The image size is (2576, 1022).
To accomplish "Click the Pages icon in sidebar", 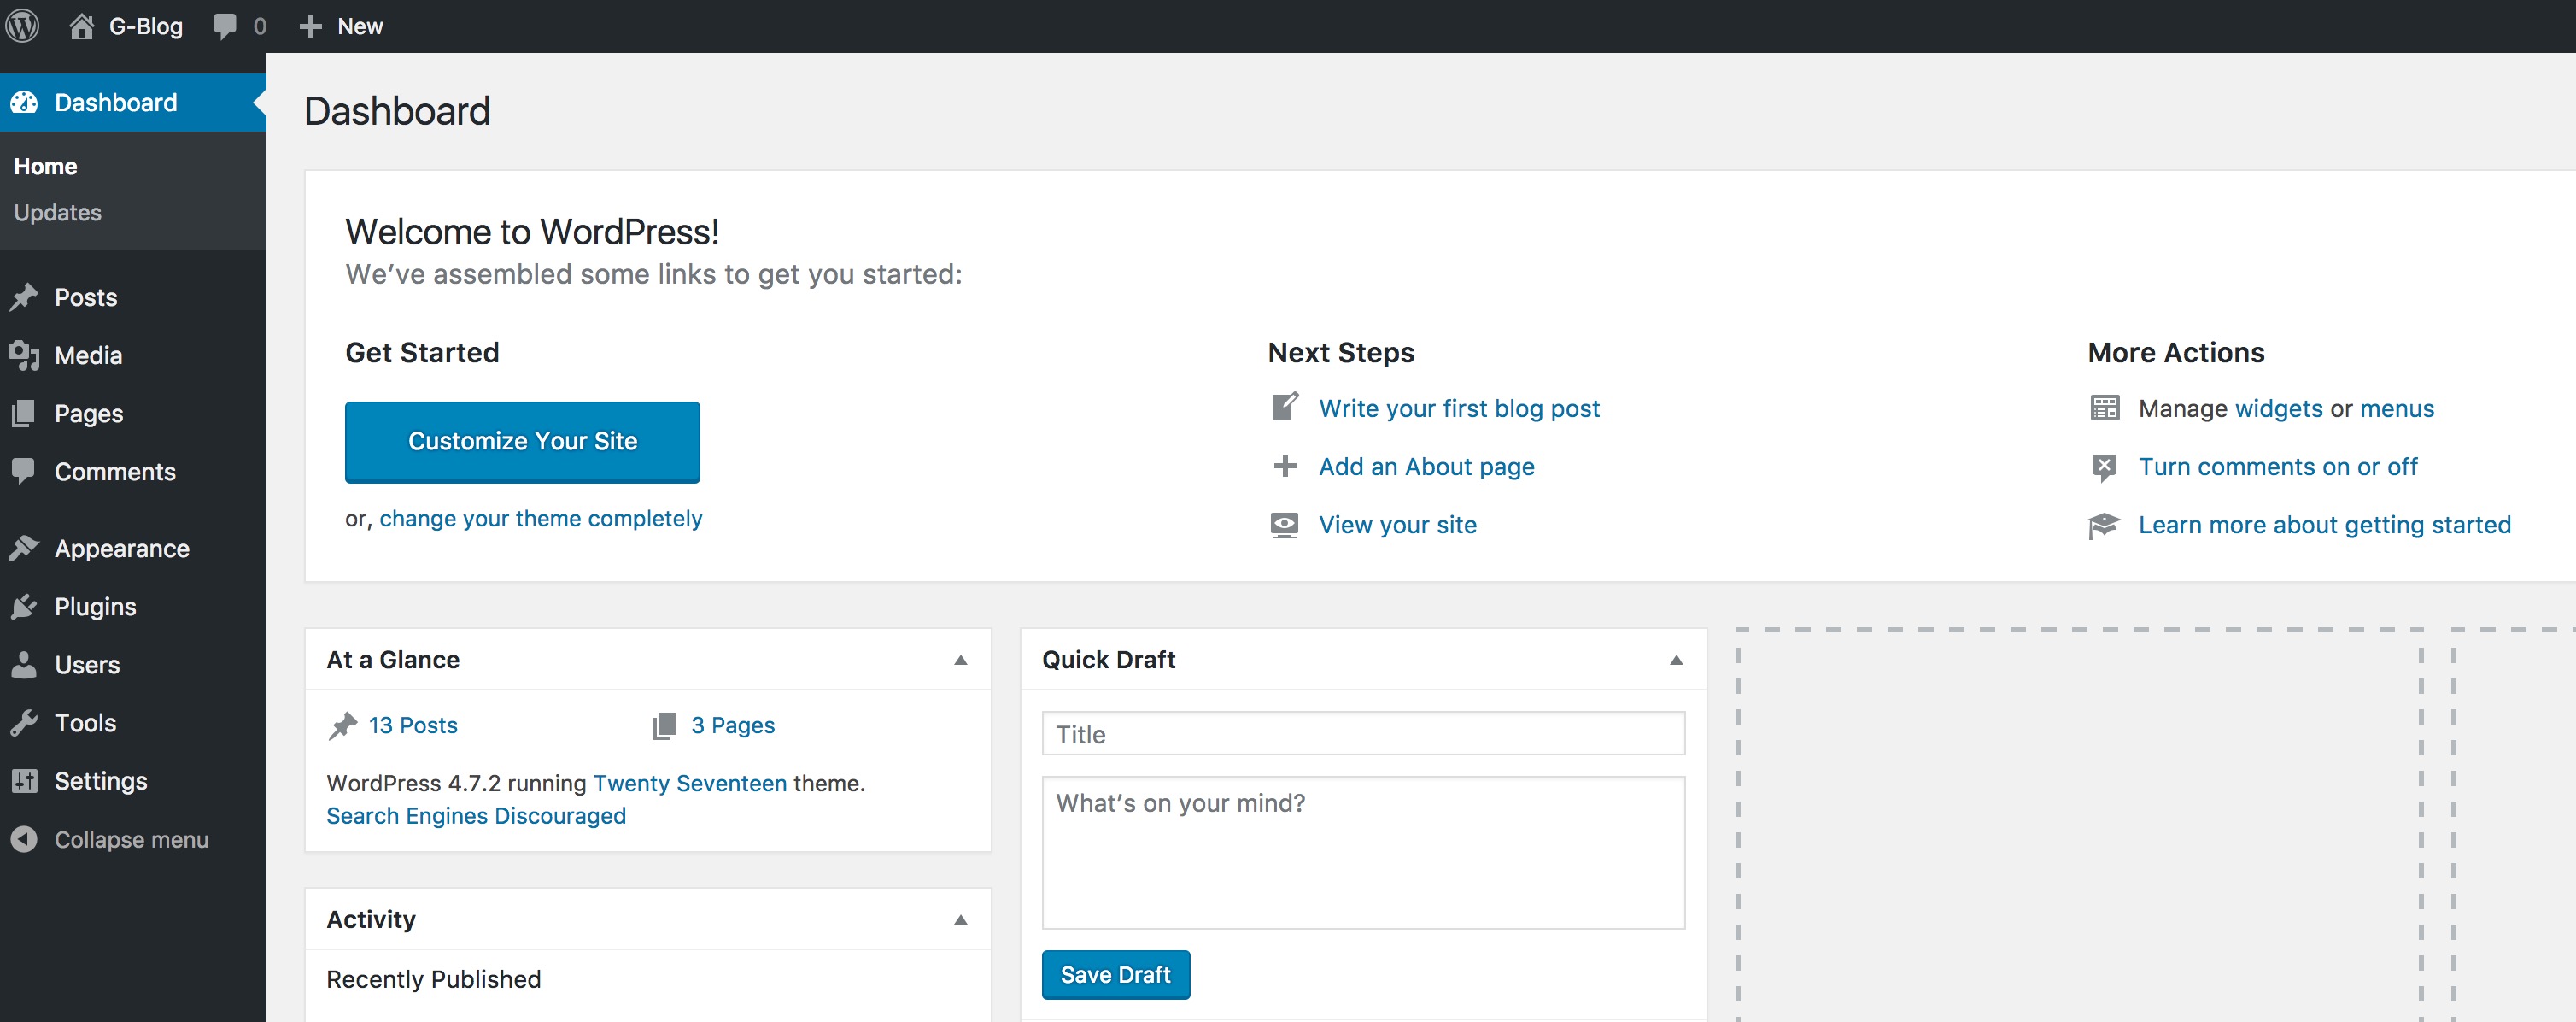I will pyautogui.click(x=24, y=413).
